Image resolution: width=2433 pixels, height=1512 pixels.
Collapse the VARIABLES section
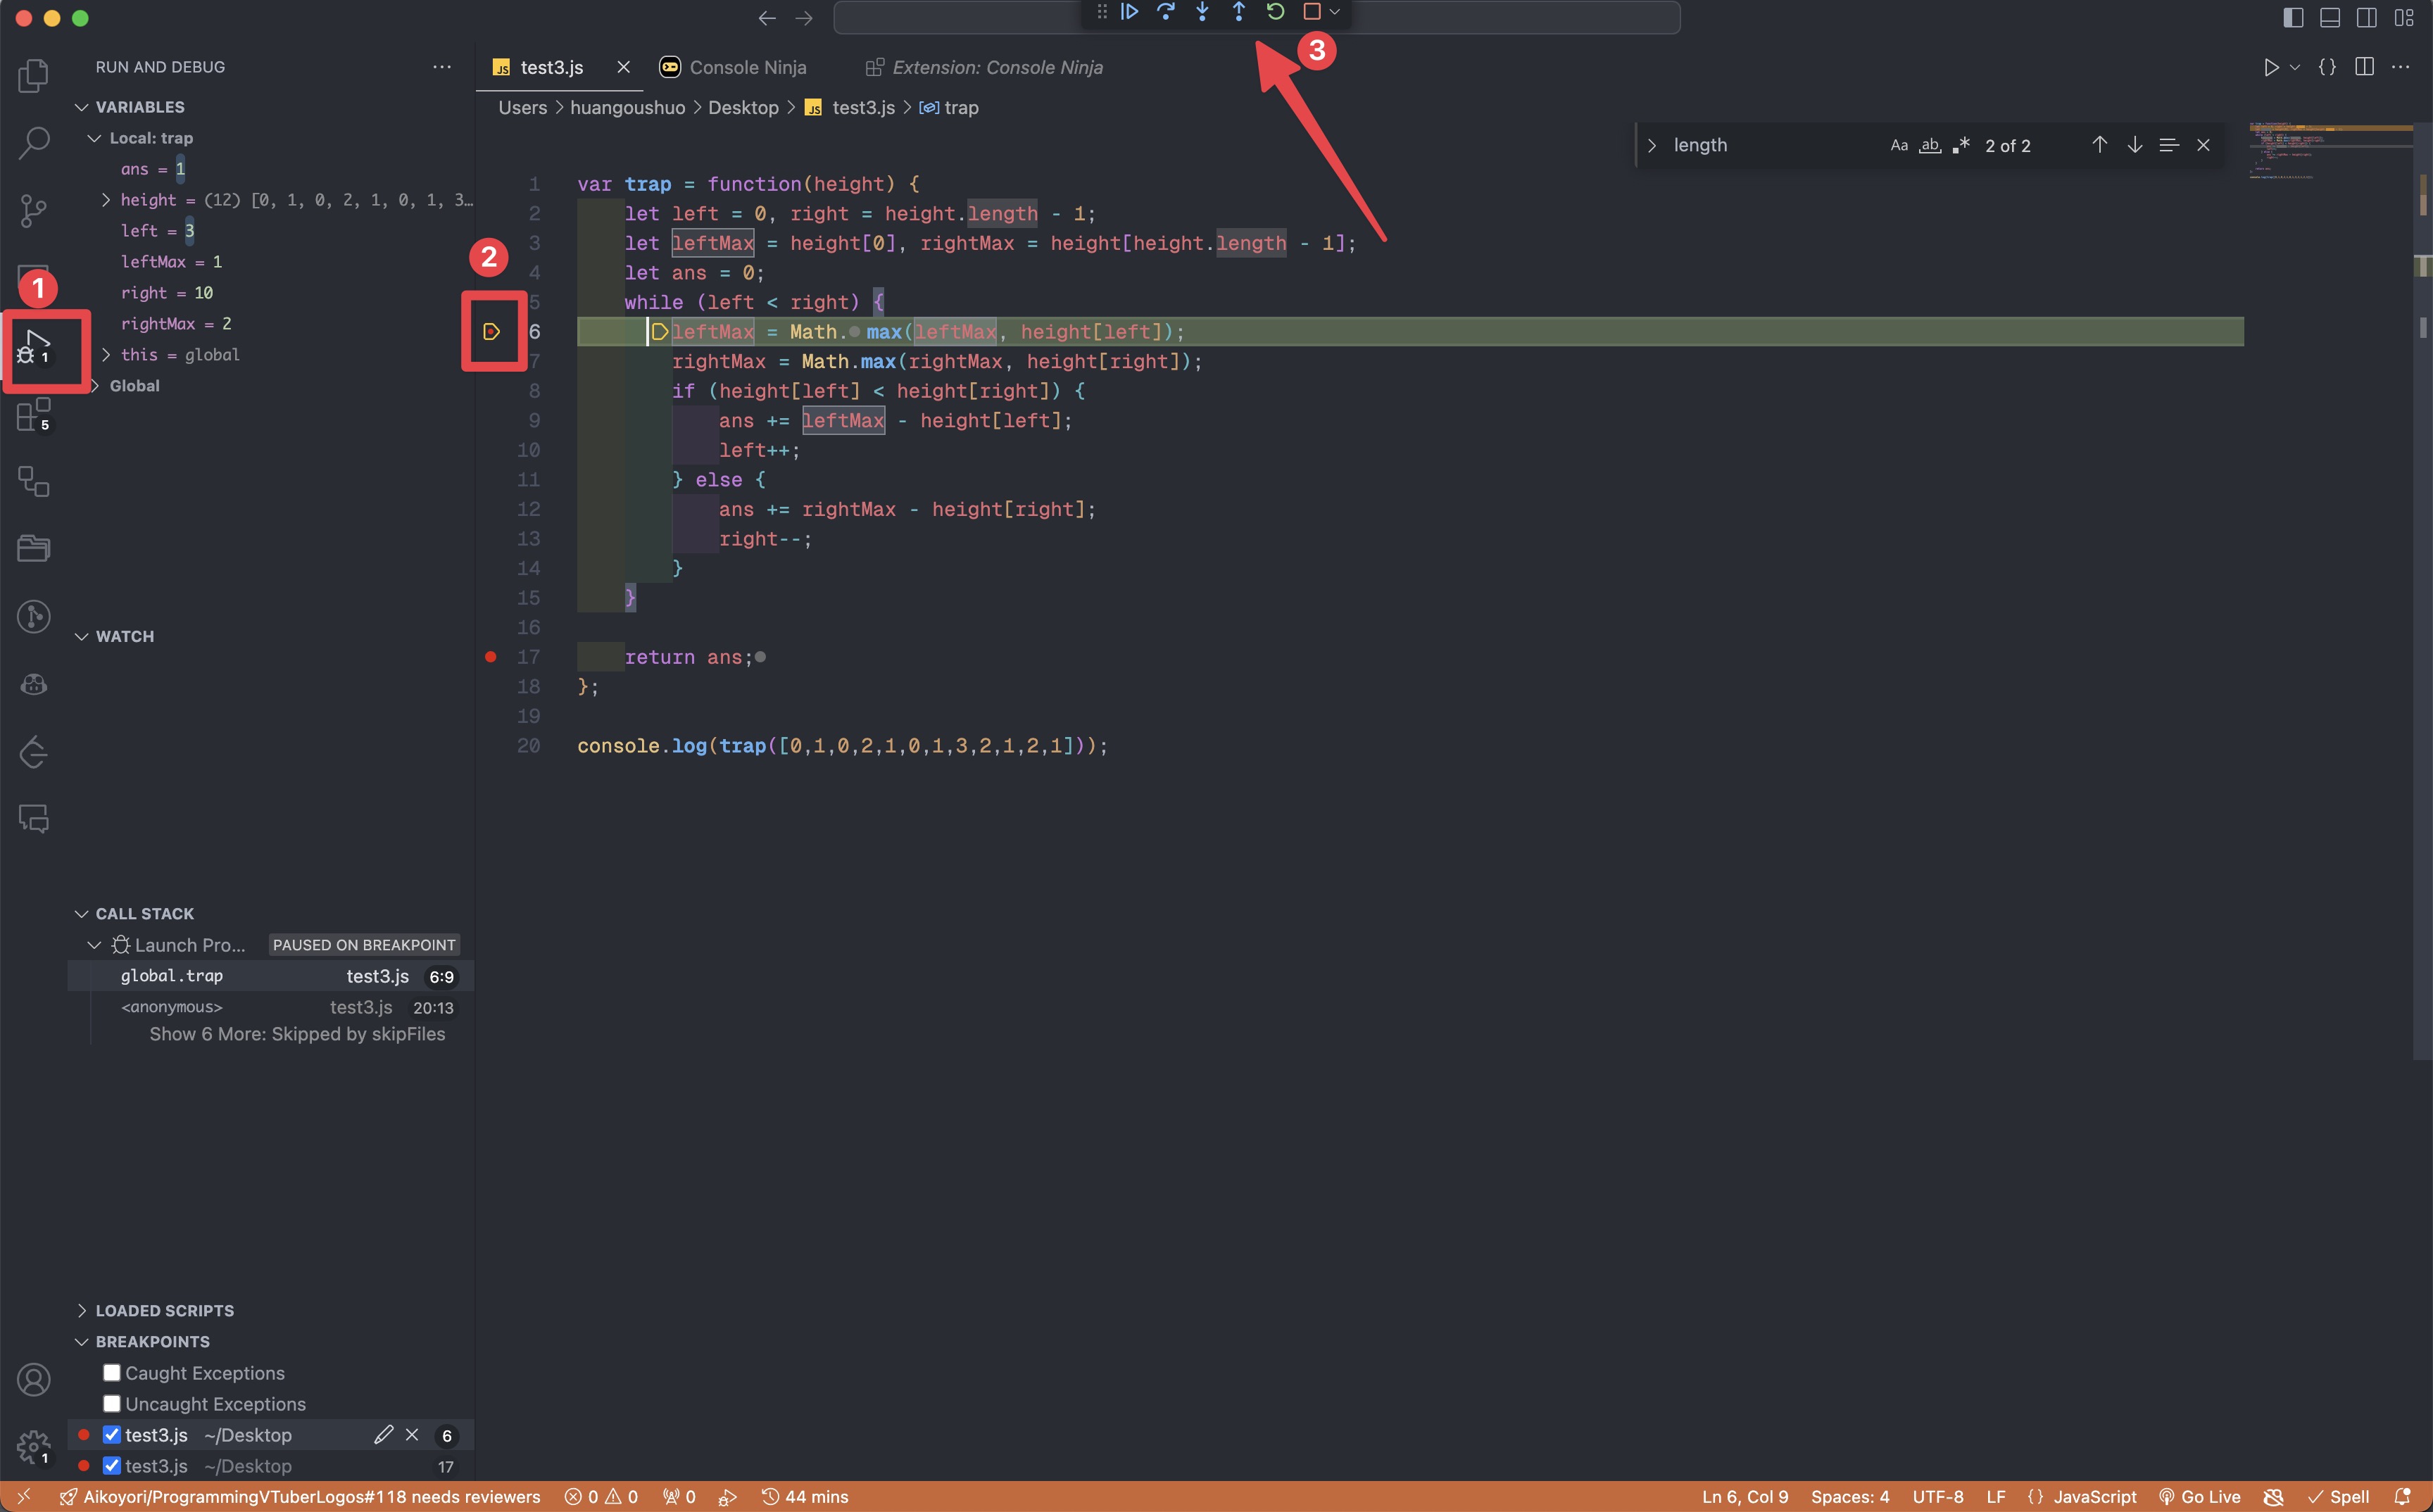click(82, 107)
